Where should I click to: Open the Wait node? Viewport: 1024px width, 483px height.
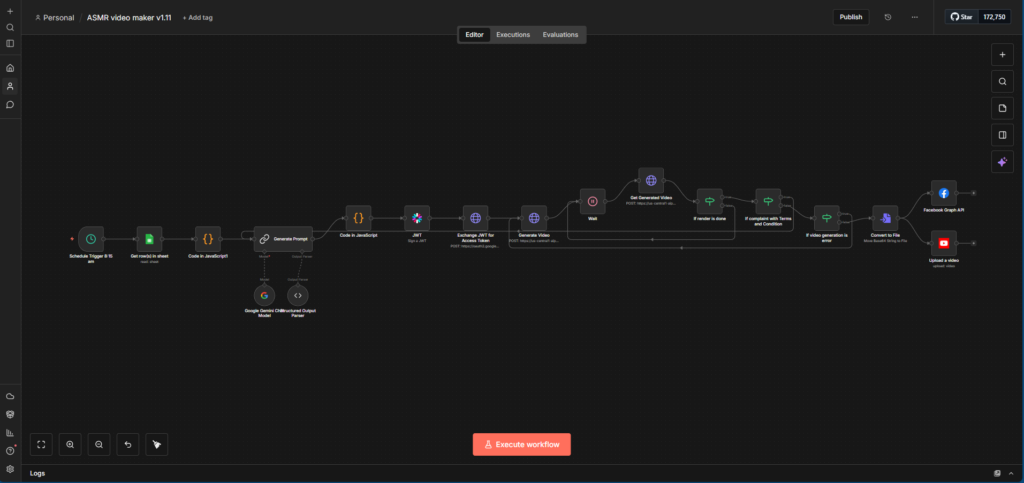592,201
